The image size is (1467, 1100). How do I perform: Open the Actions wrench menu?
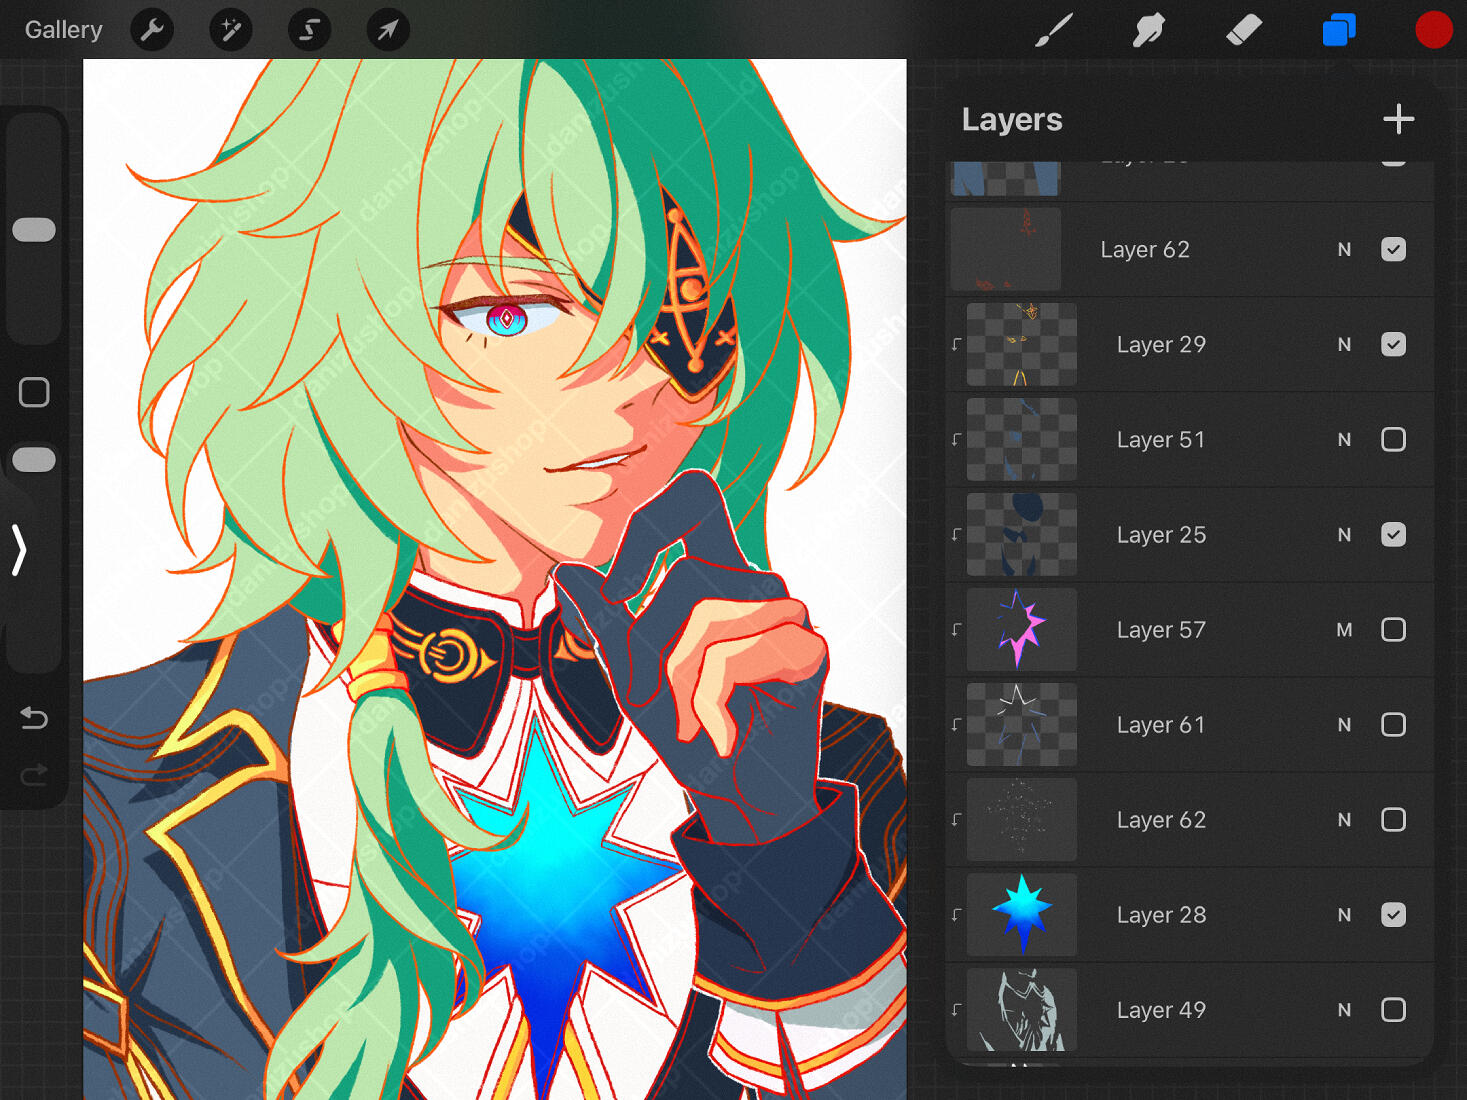pos(152,30)
